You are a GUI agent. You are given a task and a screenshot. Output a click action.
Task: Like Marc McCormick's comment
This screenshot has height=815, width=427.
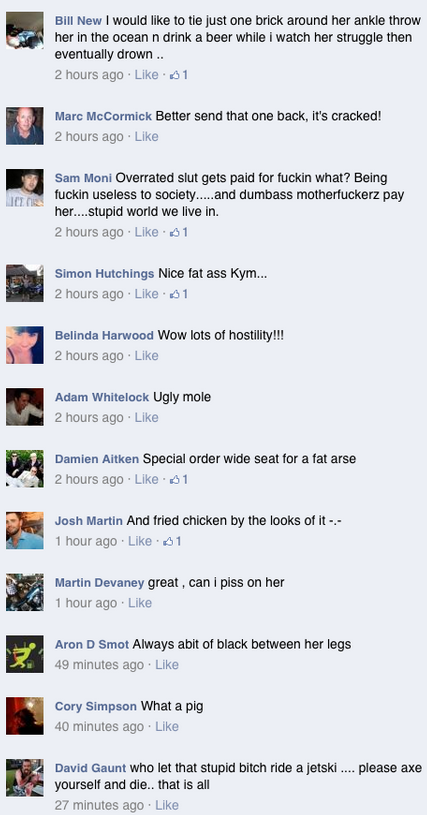click(146, 137)
